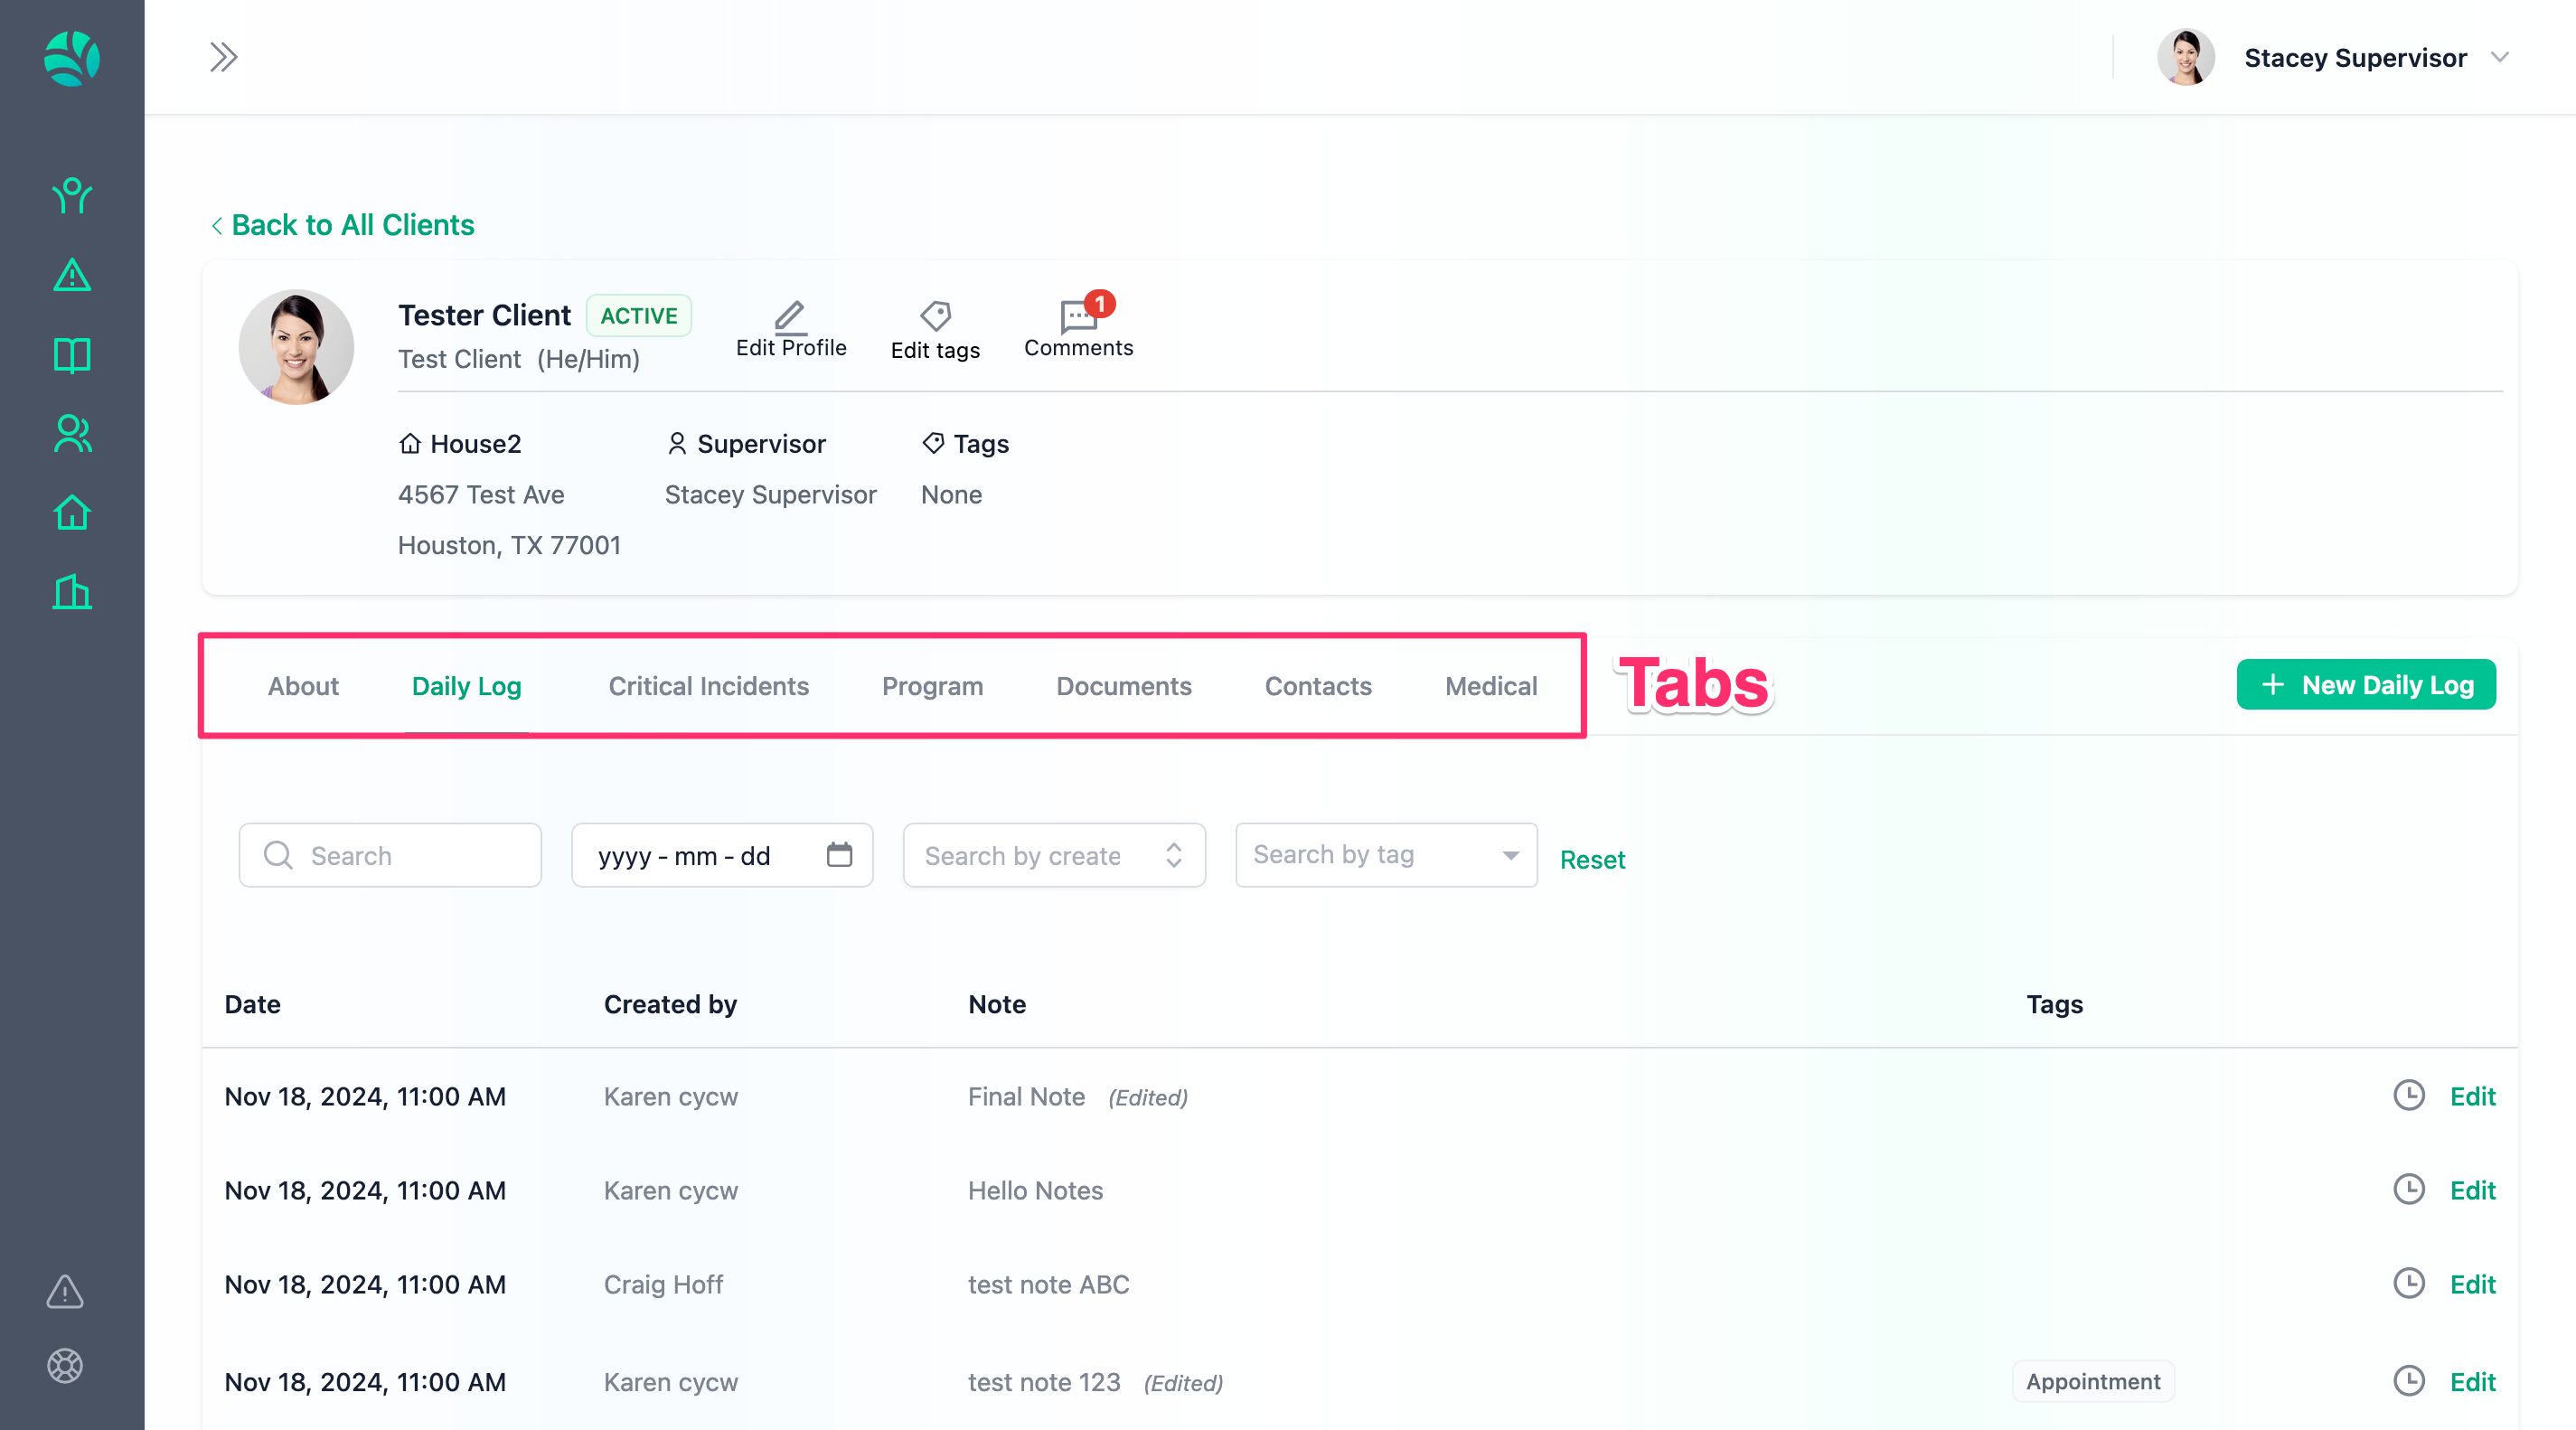
Task: Switch to the Medical tab
Action: pos(1490,686)
